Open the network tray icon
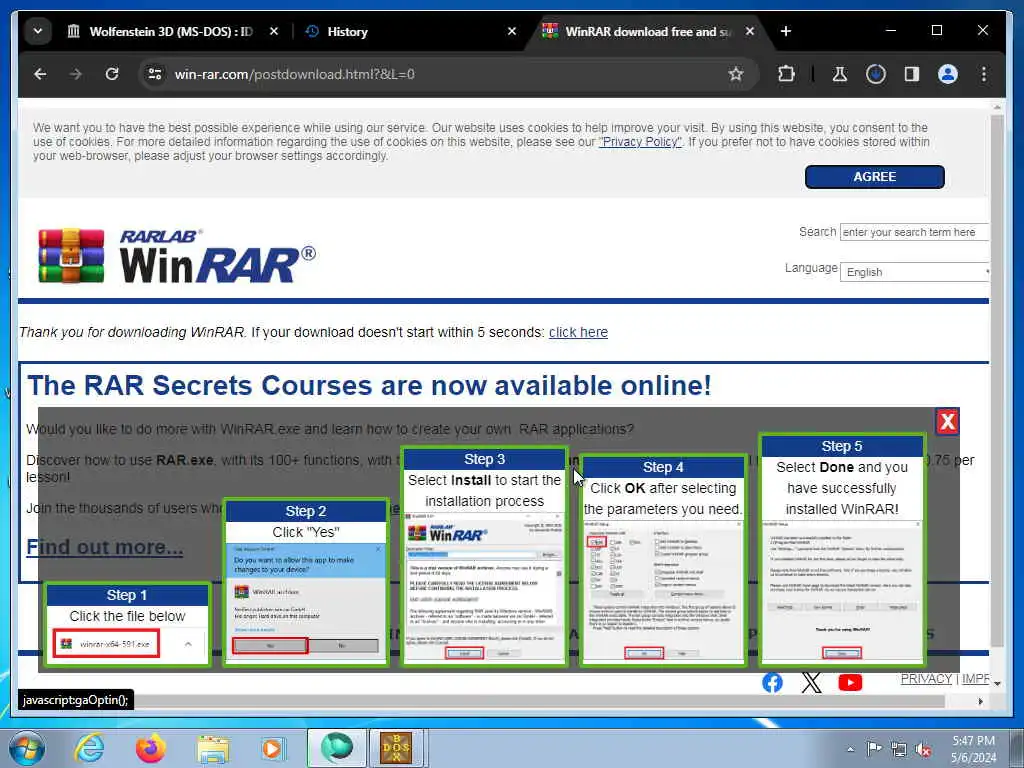Screen dimensions: 1024x768 pyautogui.click(x=899, y=749)
